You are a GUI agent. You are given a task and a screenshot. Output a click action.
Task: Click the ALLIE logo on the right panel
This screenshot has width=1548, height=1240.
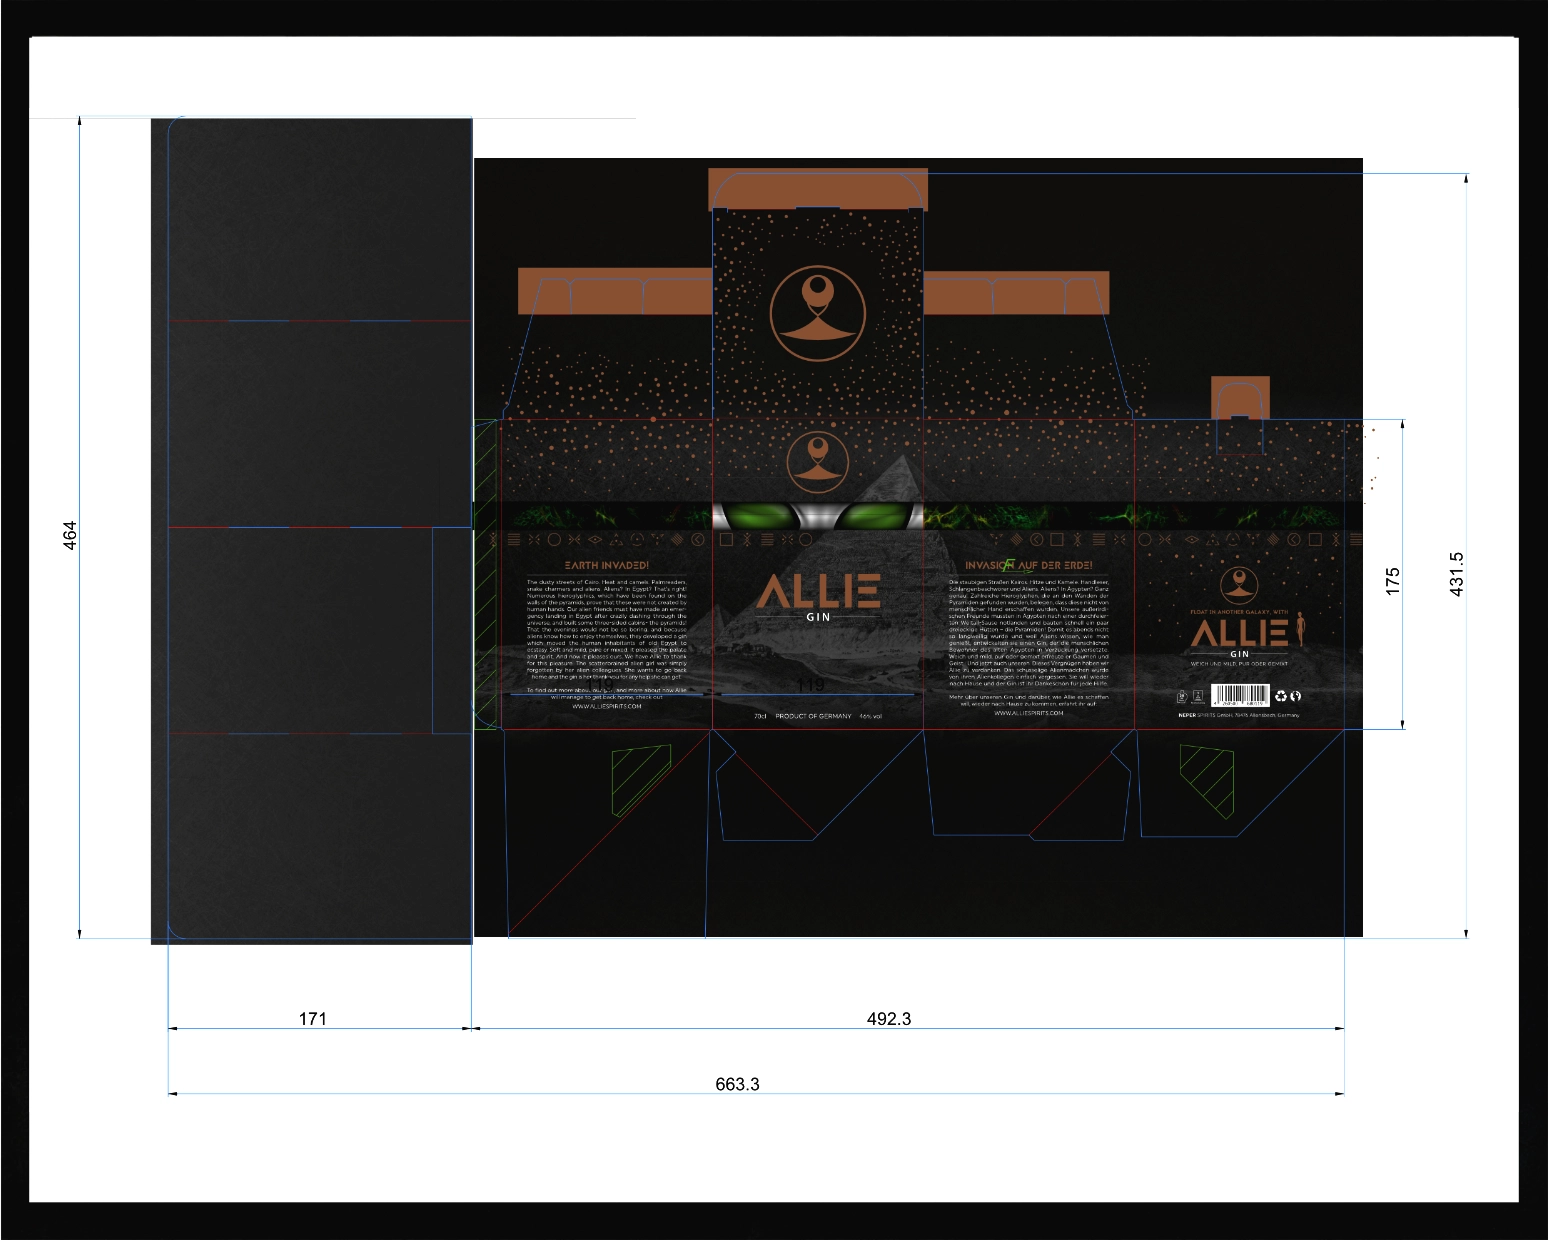[x=1240, y=633]
